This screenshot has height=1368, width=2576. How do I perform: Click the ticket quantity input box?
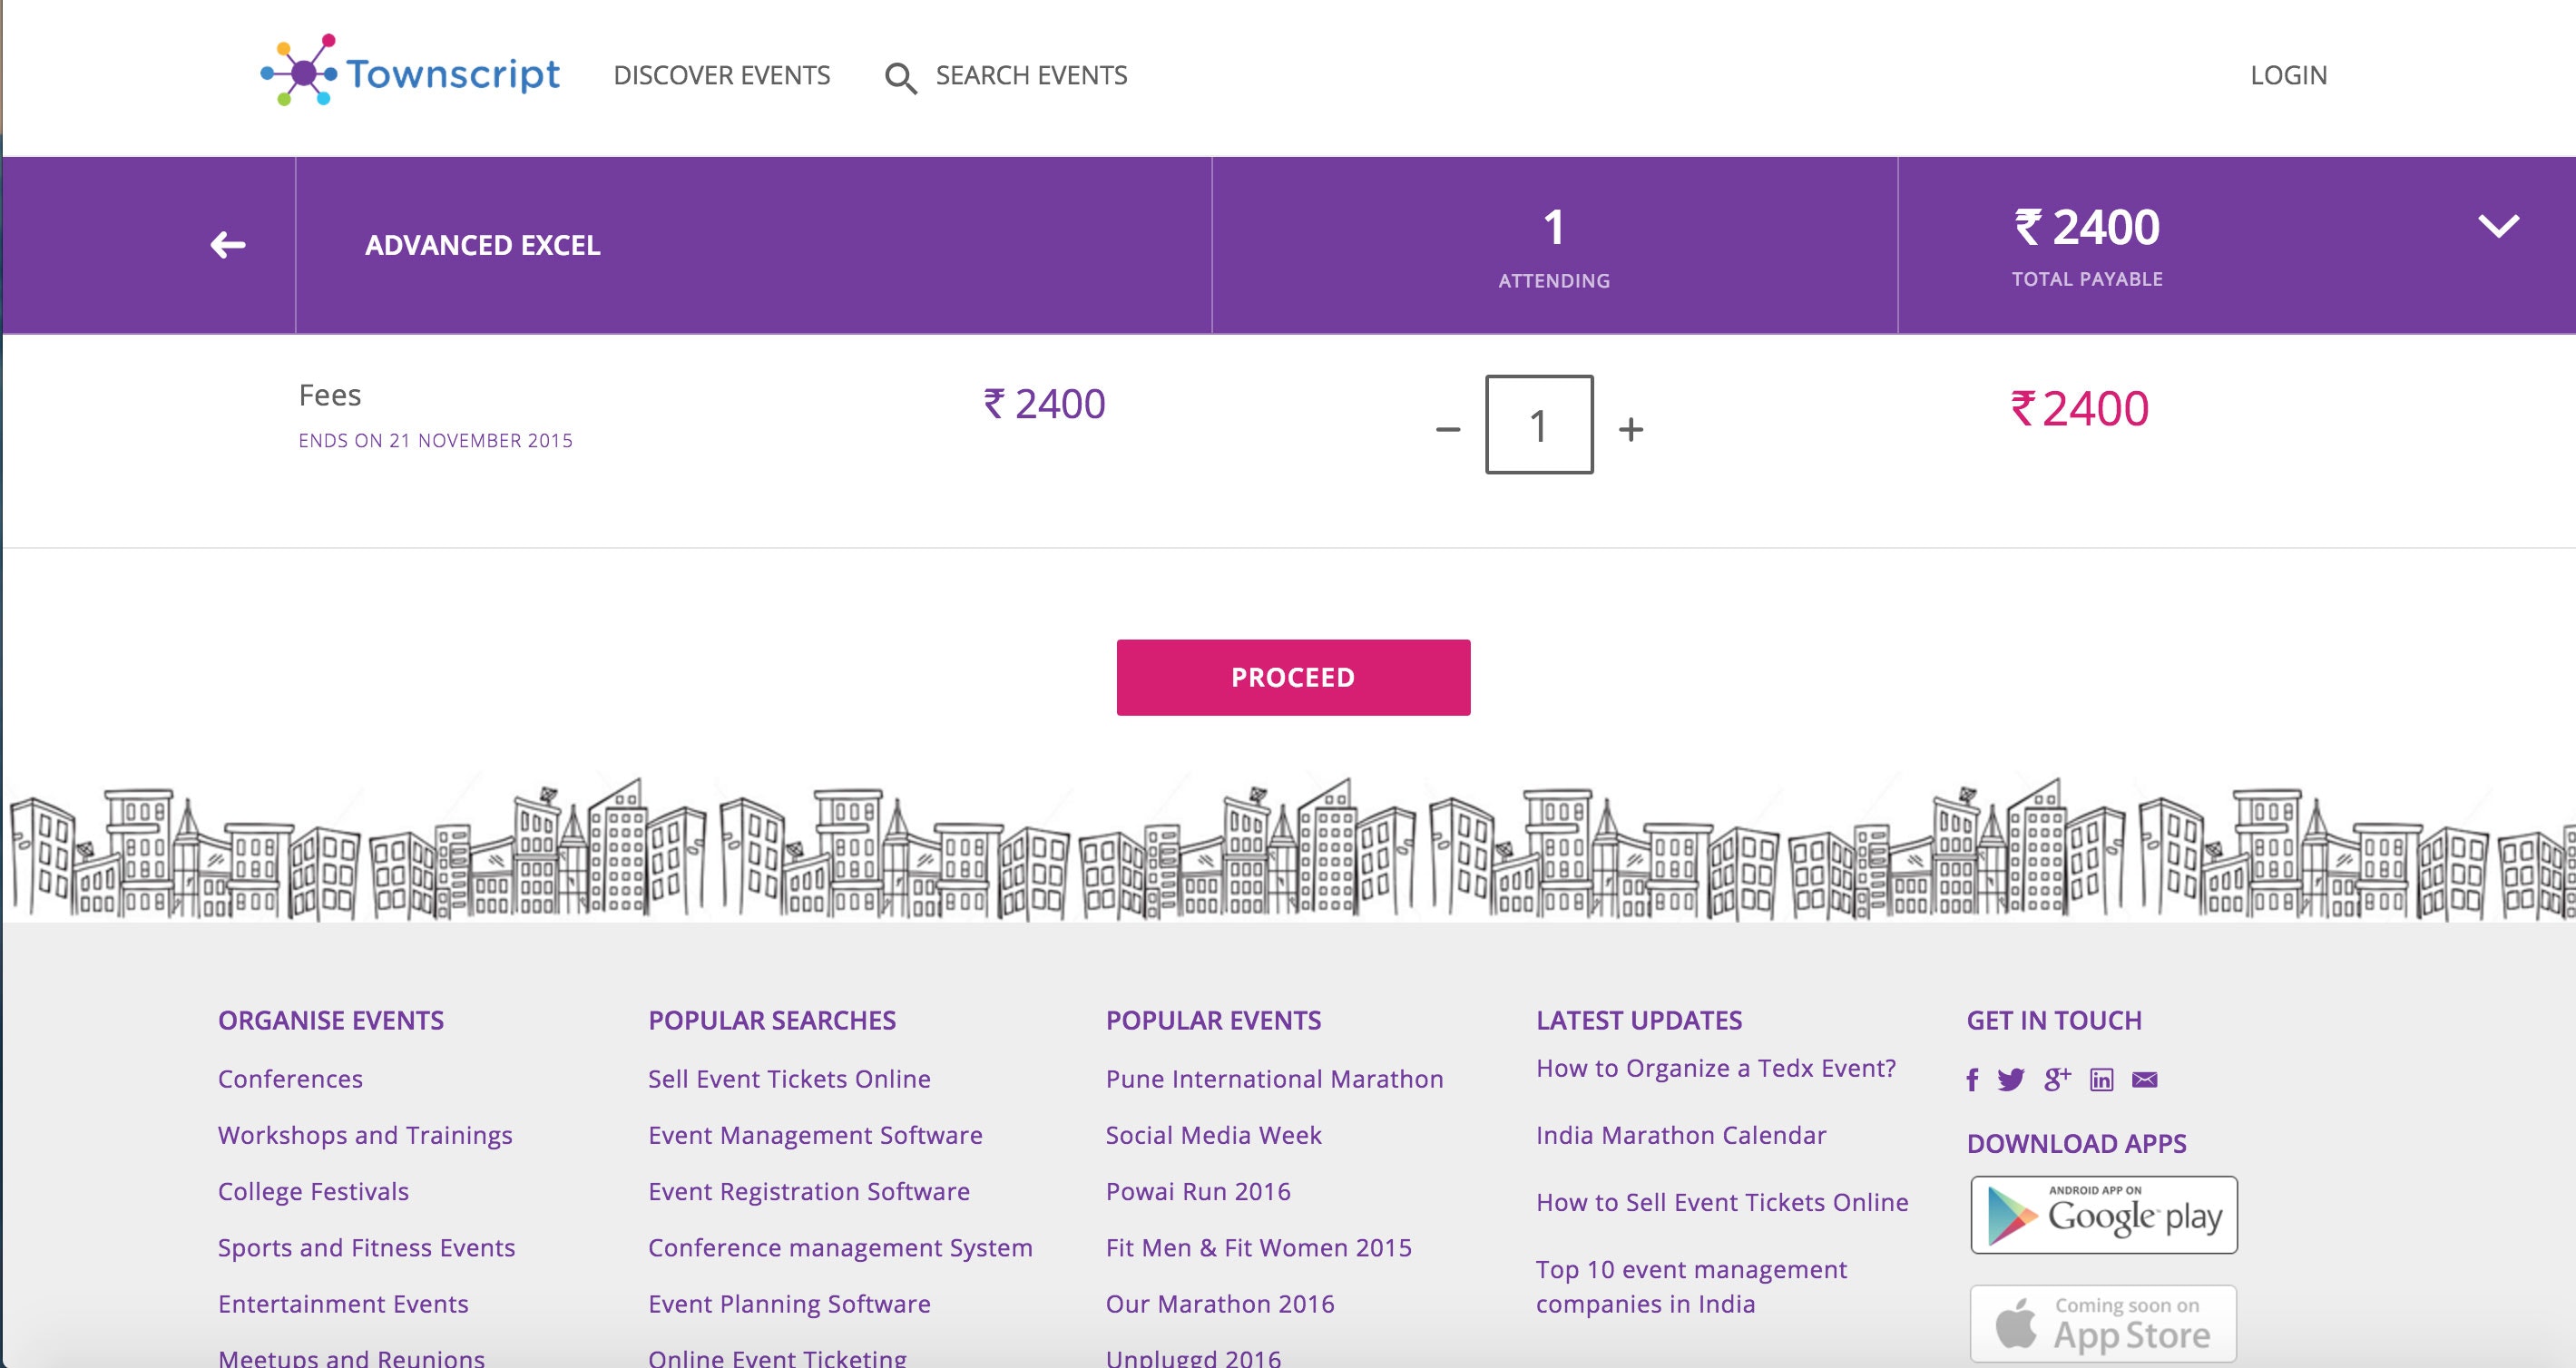[1539, 425]
